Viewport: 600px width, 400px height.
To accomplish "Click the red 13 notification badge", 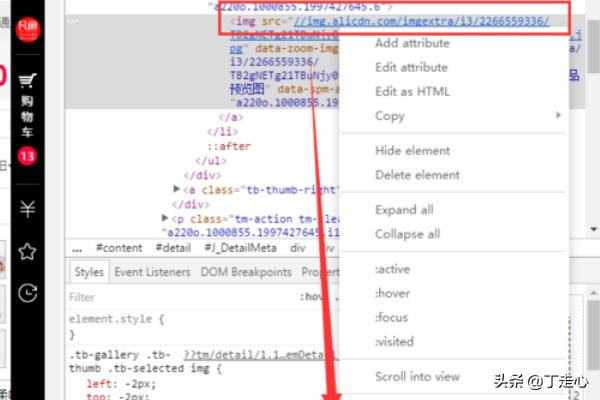I will coord(28,156).
